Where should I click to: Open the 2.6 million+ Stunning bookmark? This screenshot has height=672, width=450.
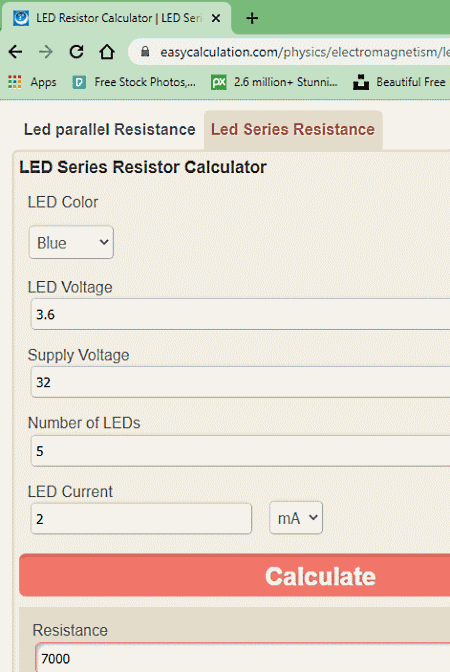(274, 82)
